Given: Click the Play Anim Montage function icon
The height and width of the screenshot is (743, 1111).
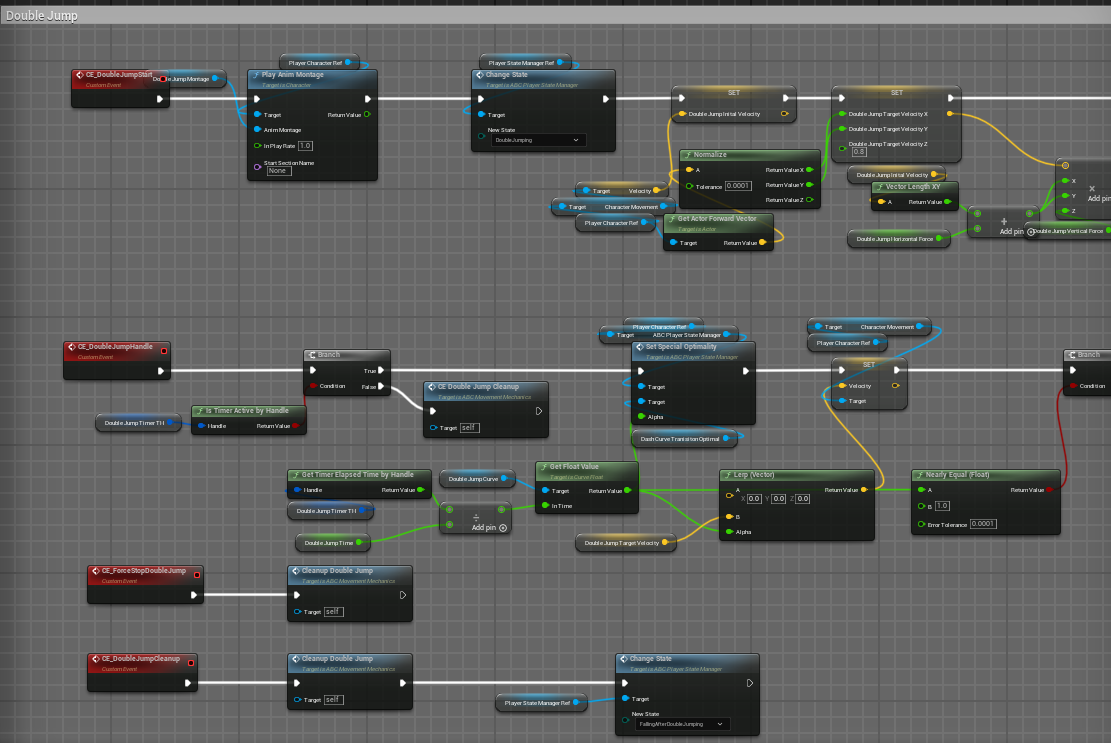Looking at the screenshot, I should 255,75.
